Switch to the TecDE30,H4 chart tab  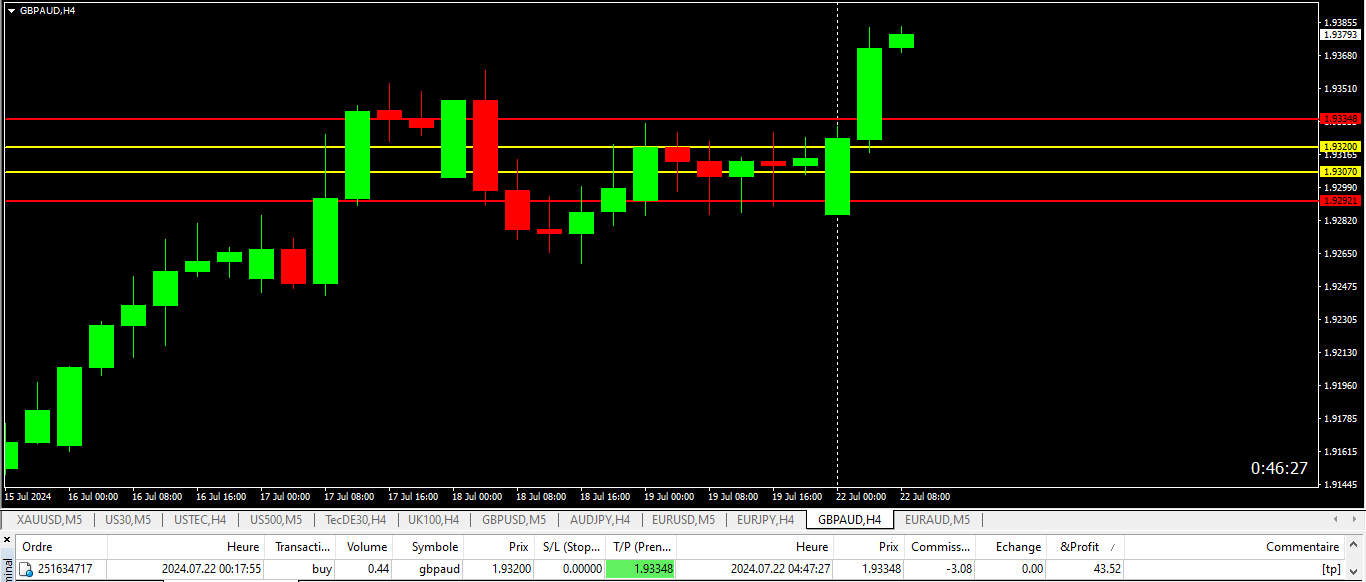355,520
